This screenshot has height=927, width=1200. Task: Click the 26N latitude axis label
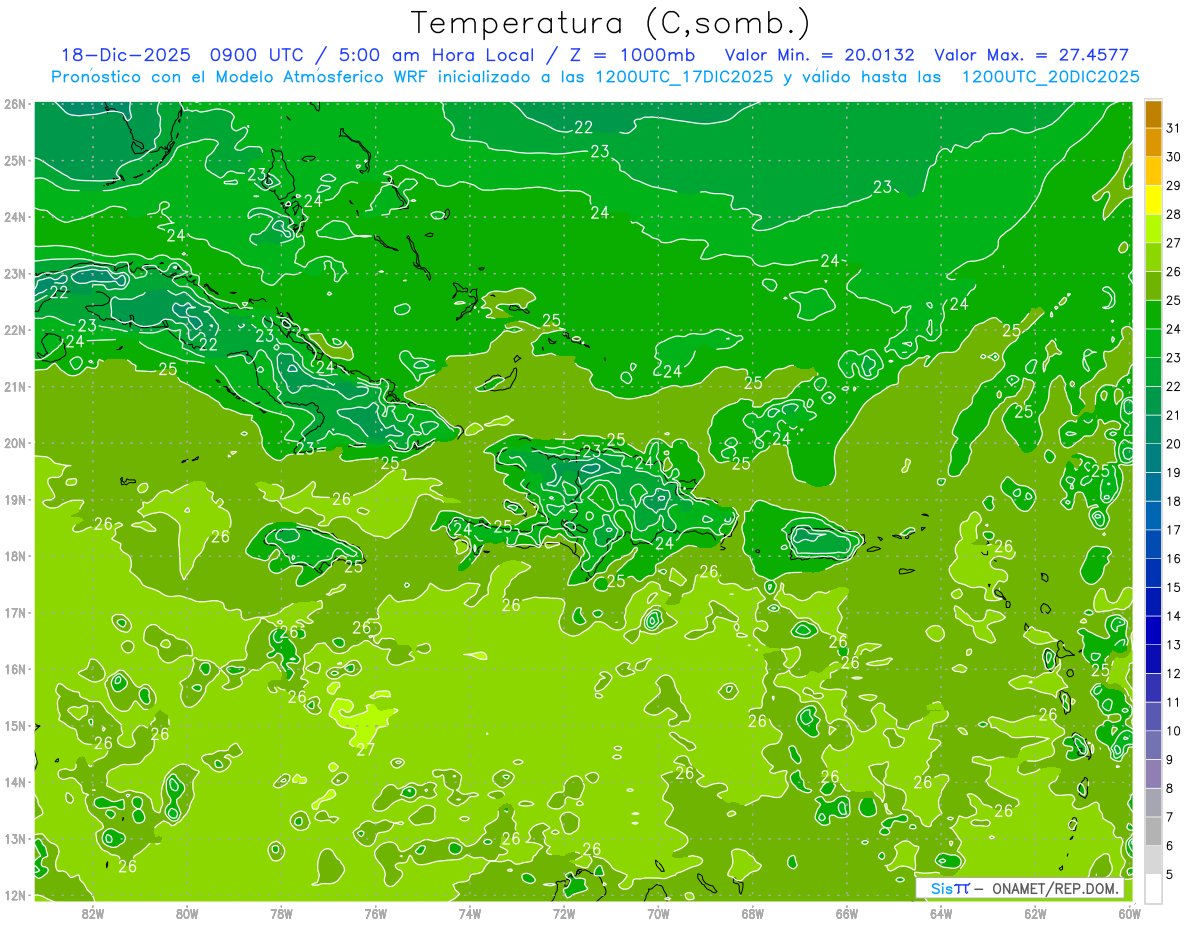click(x=15, y=104)
